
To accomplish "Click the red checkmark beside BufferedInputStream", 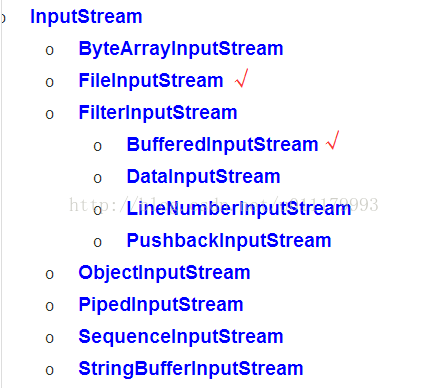I will click(x=333, y=140).
